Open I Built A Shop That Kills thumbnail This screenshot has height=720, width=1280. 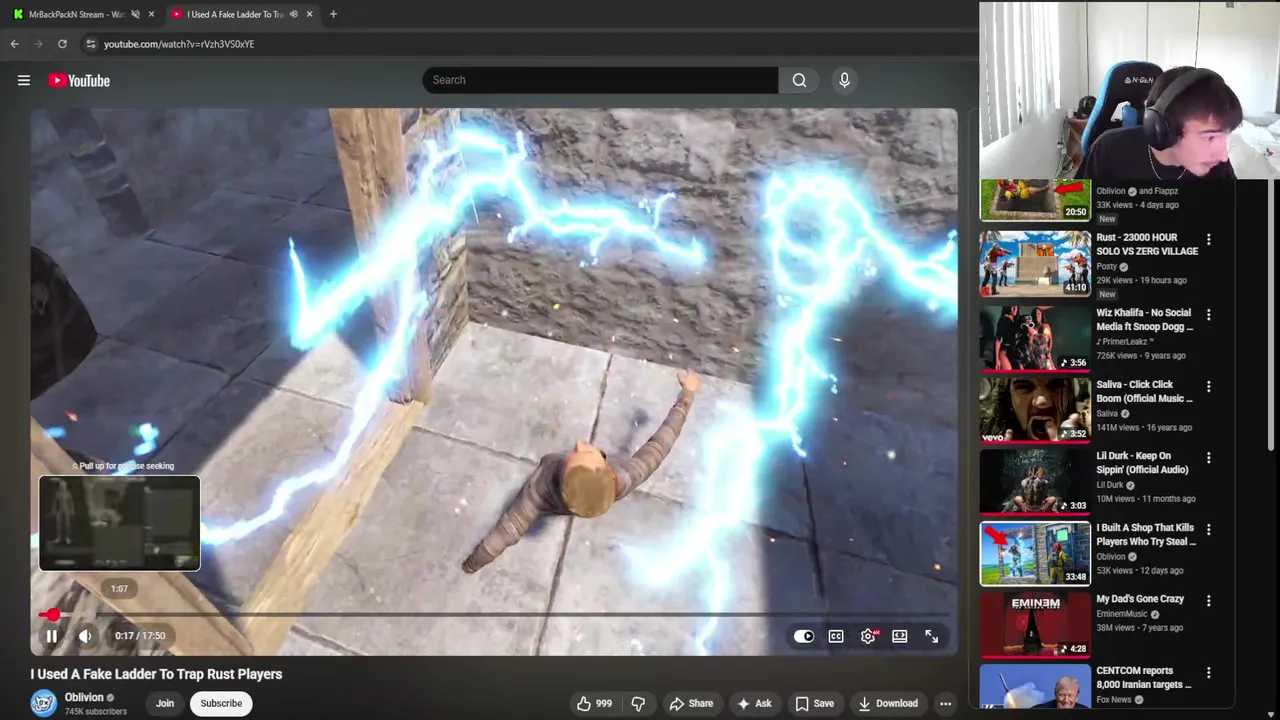click(x=1035, y=553)
